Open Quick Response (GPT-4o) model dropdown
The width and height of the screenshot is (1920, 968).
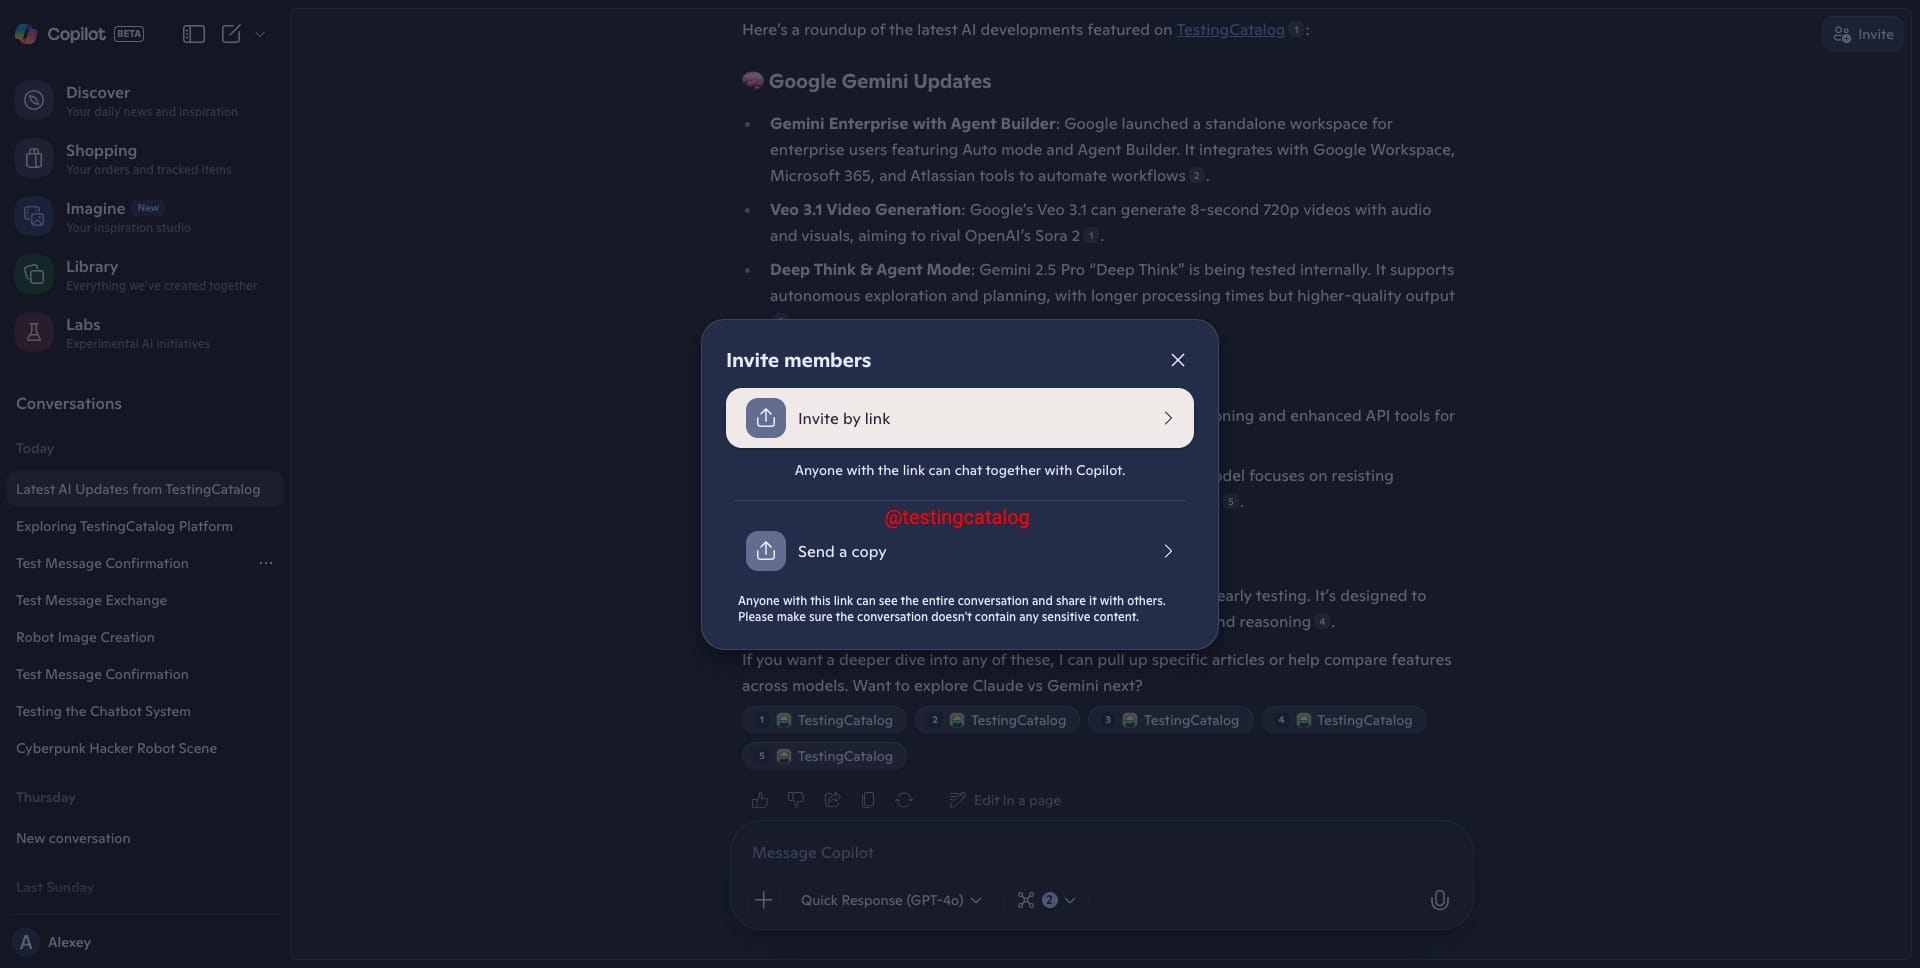tap(891, 900)
